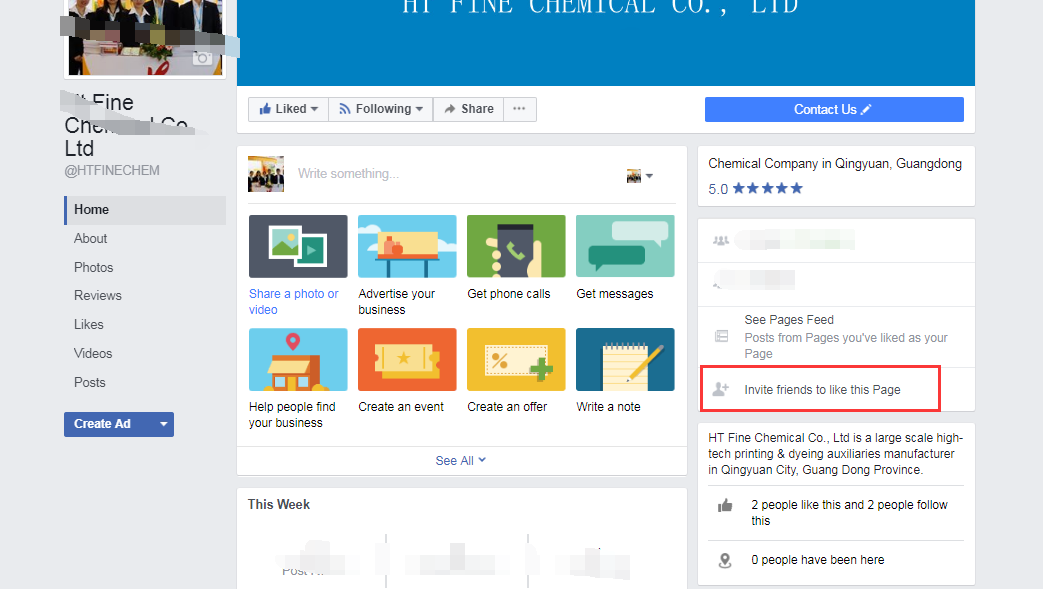Click the page profile picture

145,37
